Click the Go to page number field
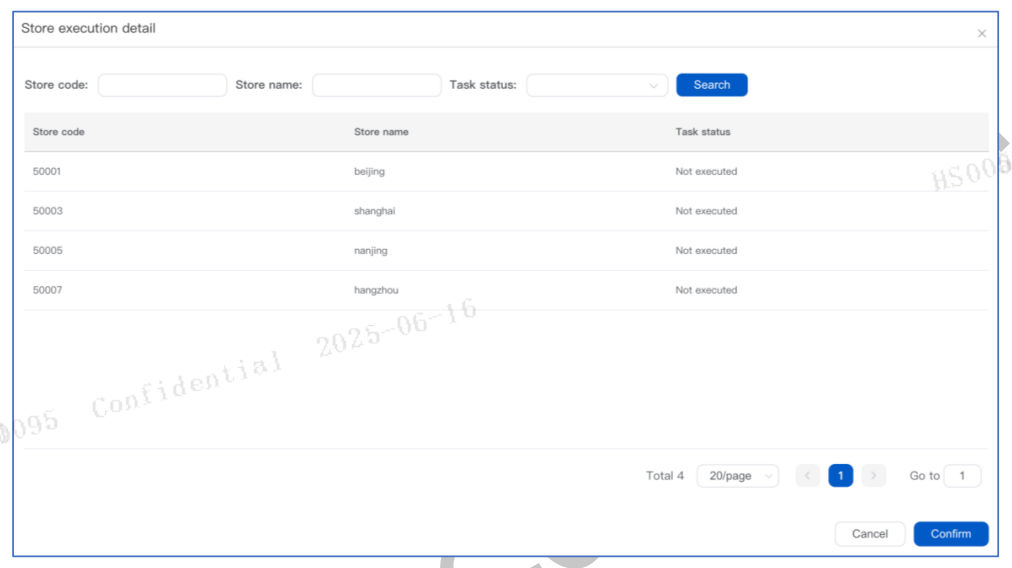Viewport: 1012px width, 568px height. click(x=962, y=476)
